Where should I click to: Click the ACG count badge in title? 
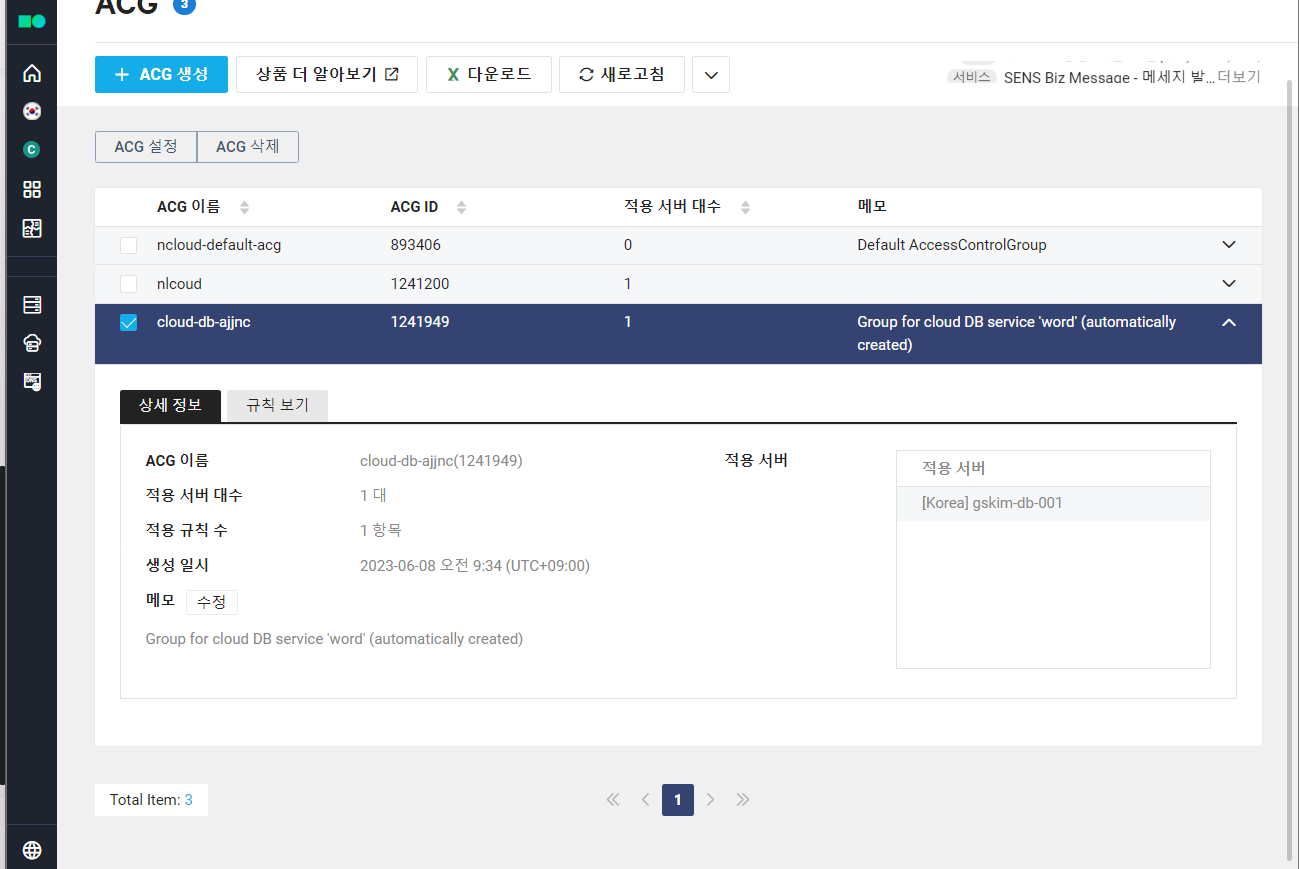point(184,6)
